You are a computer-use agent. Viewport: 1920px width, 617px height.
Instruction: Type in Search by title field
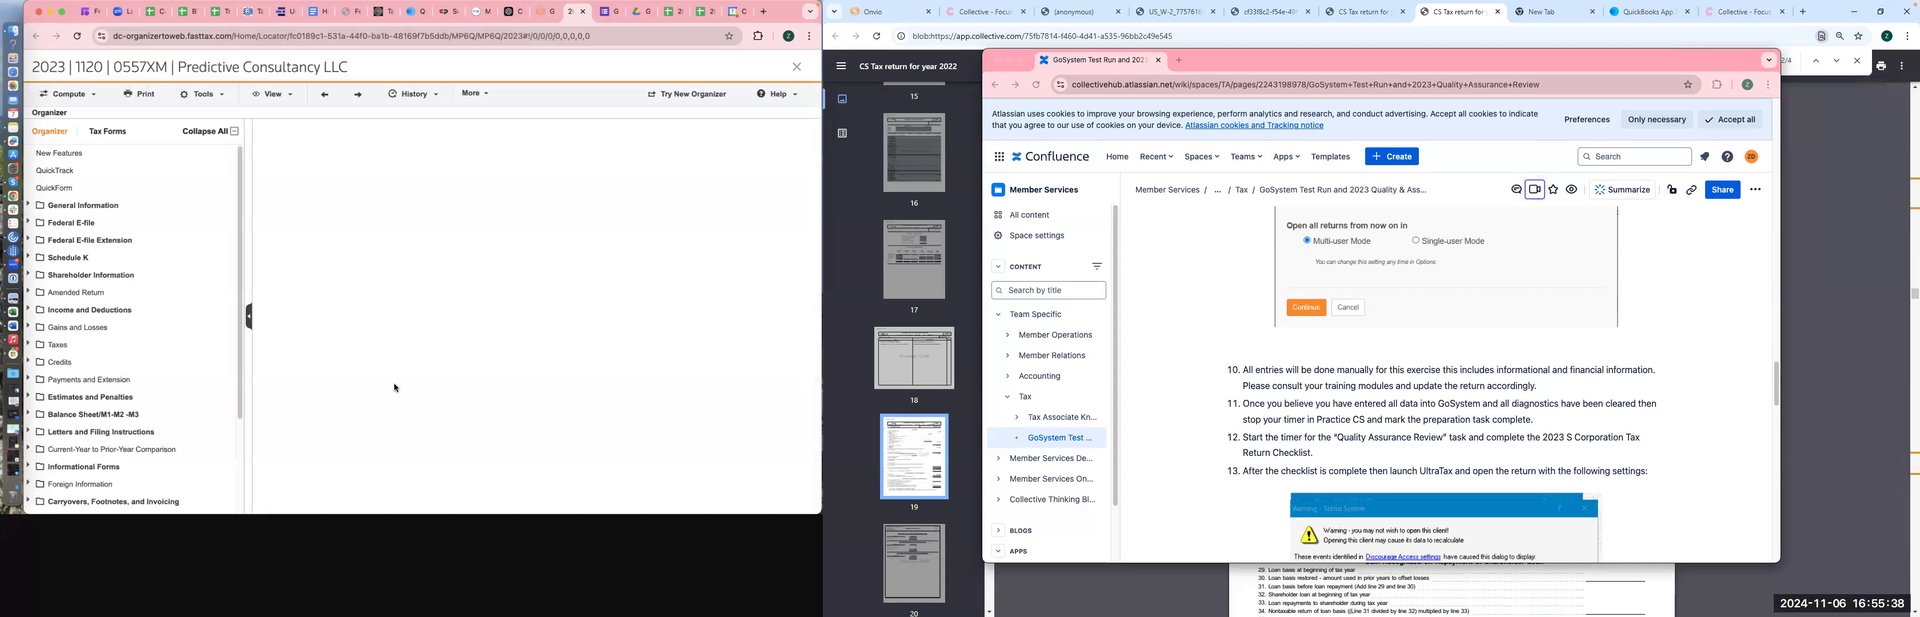click(x=1049, y=290)
